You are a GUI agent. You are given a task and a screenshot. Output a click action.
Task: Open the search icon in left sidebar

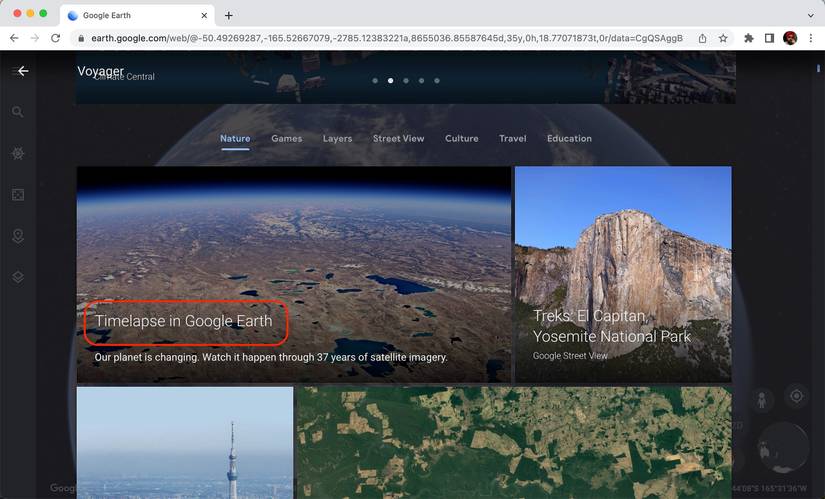pyautogui.click(x=18, y=112)
